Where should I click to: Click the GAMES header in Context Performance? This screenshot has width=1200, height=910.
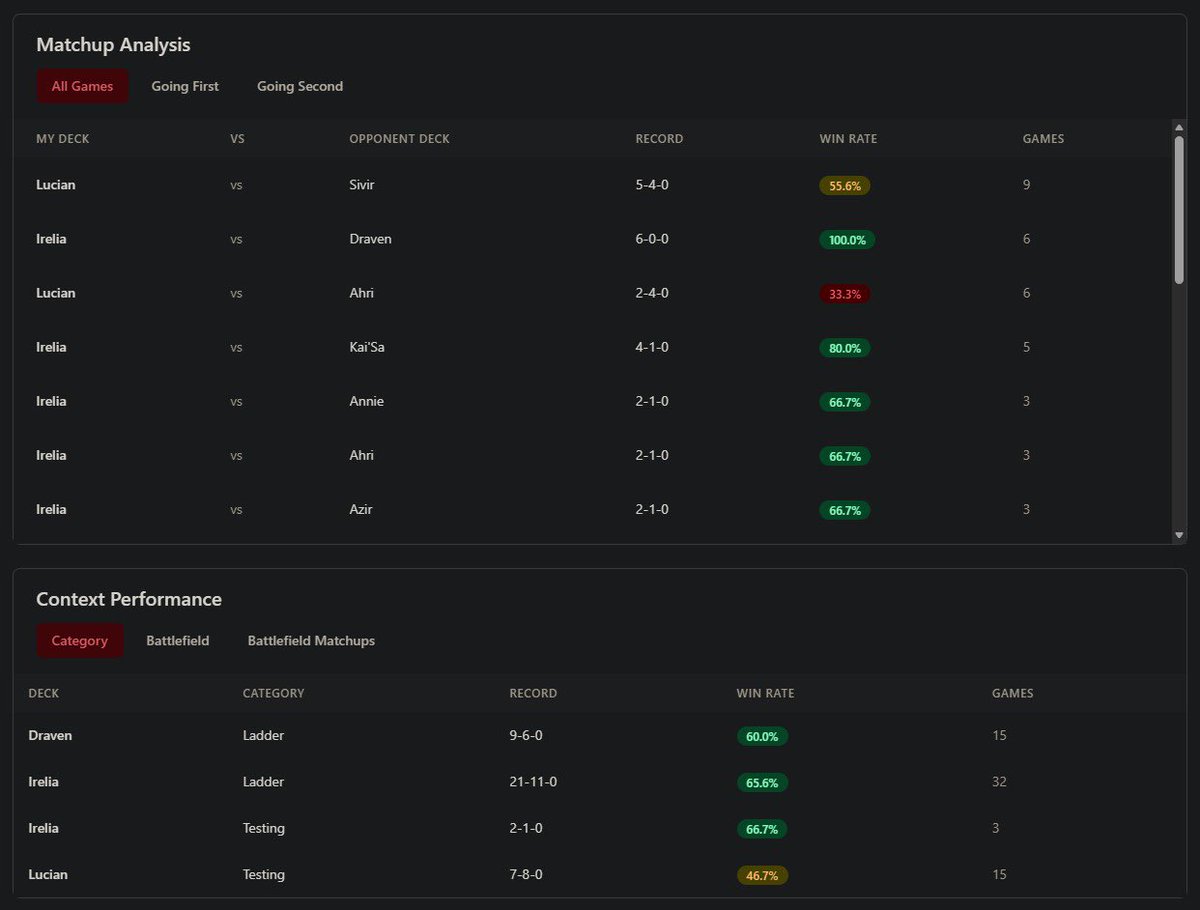click(1012, 693)
